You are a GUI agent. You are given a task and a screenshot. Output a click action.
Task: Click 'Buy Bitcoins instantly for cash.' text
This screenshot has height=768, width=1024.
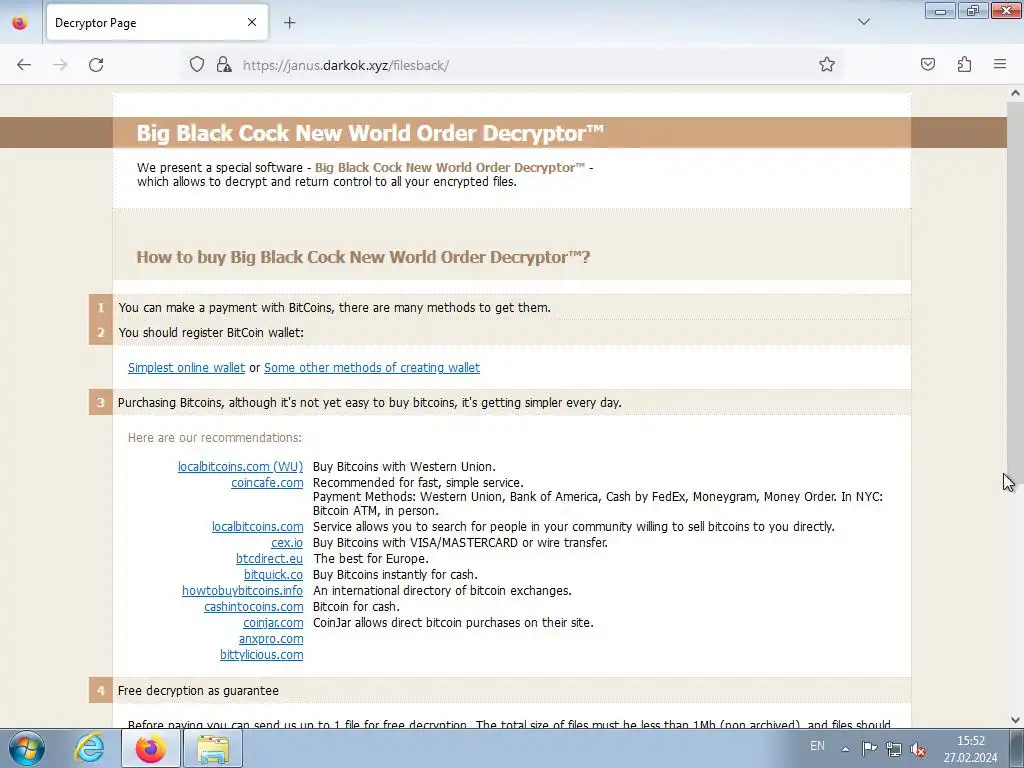click(395, 575)
